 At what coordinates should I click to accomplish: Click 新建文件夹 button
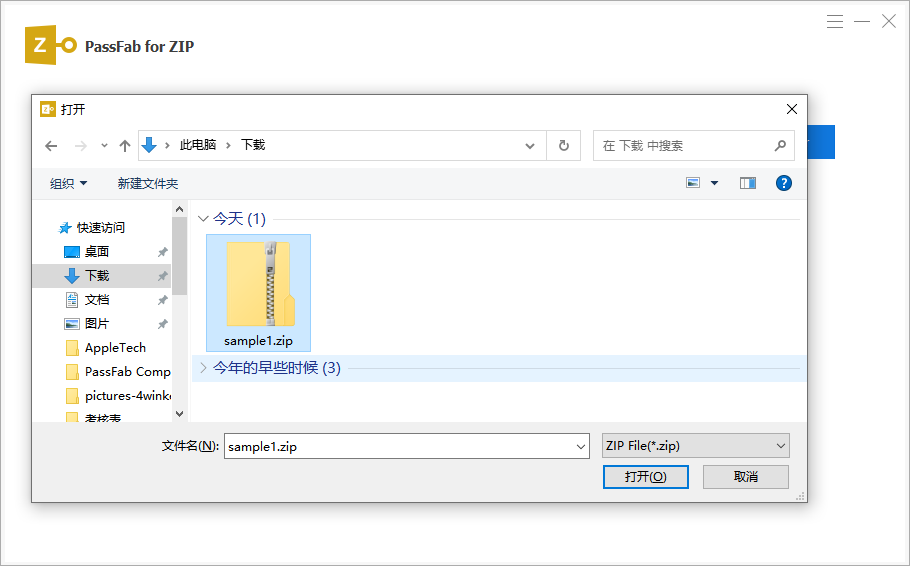tap(148, 183)
